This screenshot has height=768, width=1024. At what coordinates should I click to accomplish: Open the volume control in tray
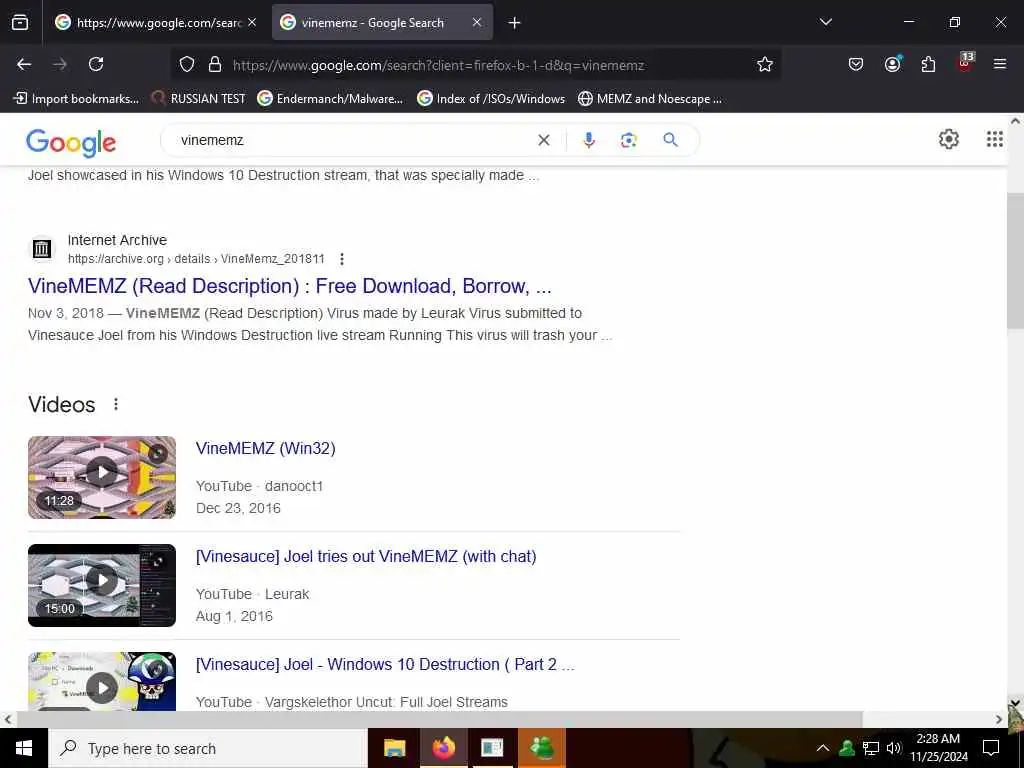(x=894, y=748)
